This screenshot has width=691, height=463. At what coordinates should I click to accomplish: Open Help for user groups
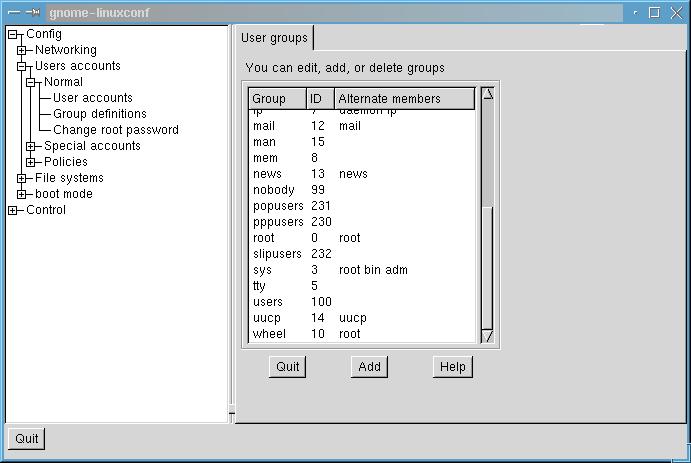[x=453, y=367]
